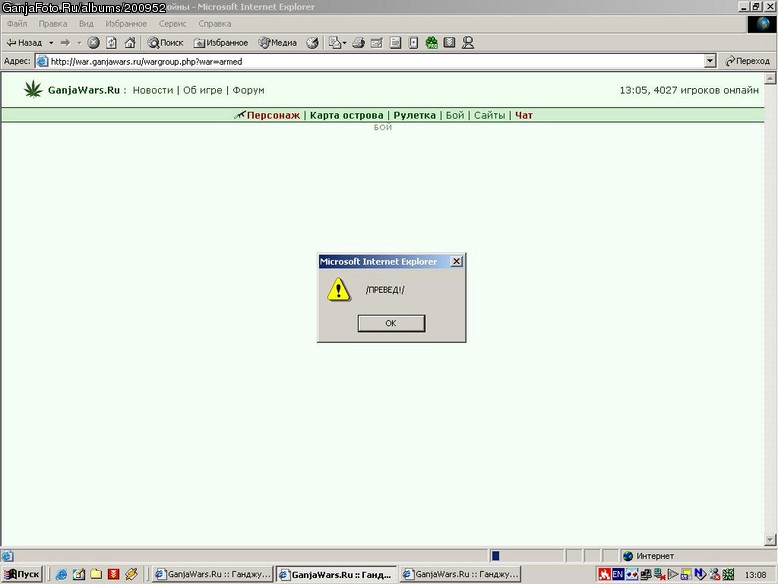Open the Сервис menu

(173, 23)
